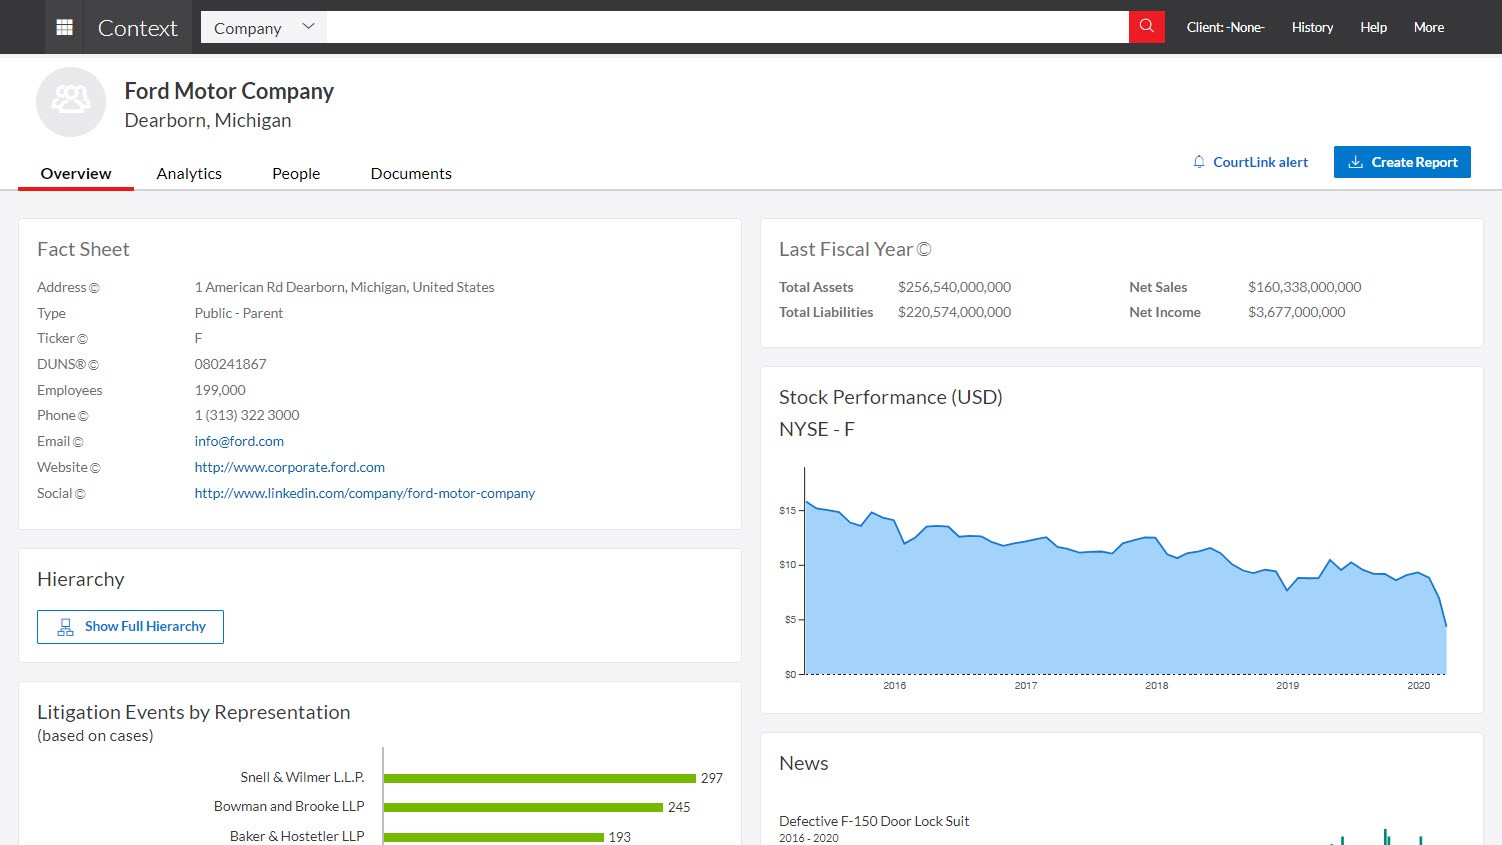This screenshot has height=845, width=1502.
Task: Click the red search magnifier button
Action: (x=1147, y=27)
